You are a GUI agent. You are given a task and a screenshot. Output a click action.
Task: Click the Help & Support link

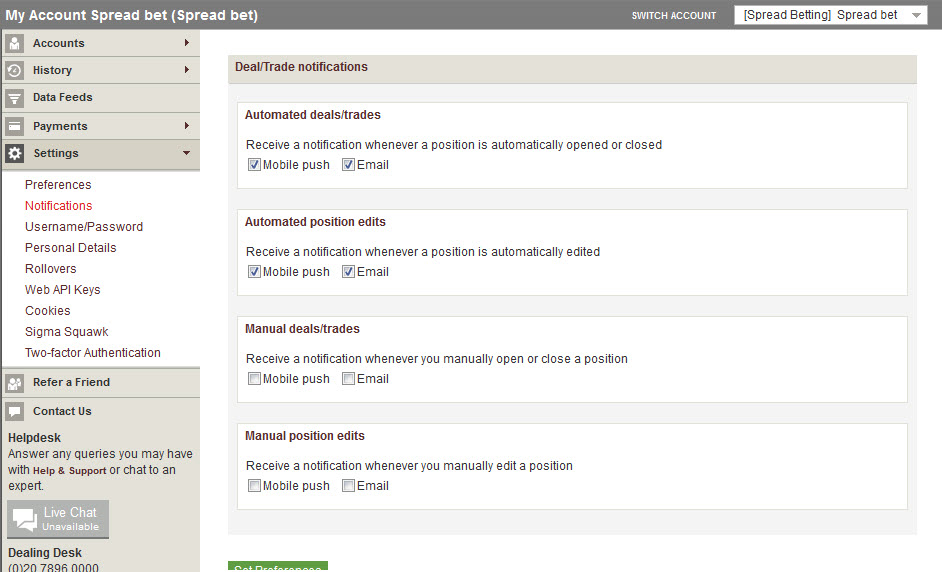click(x=69, y=470)
